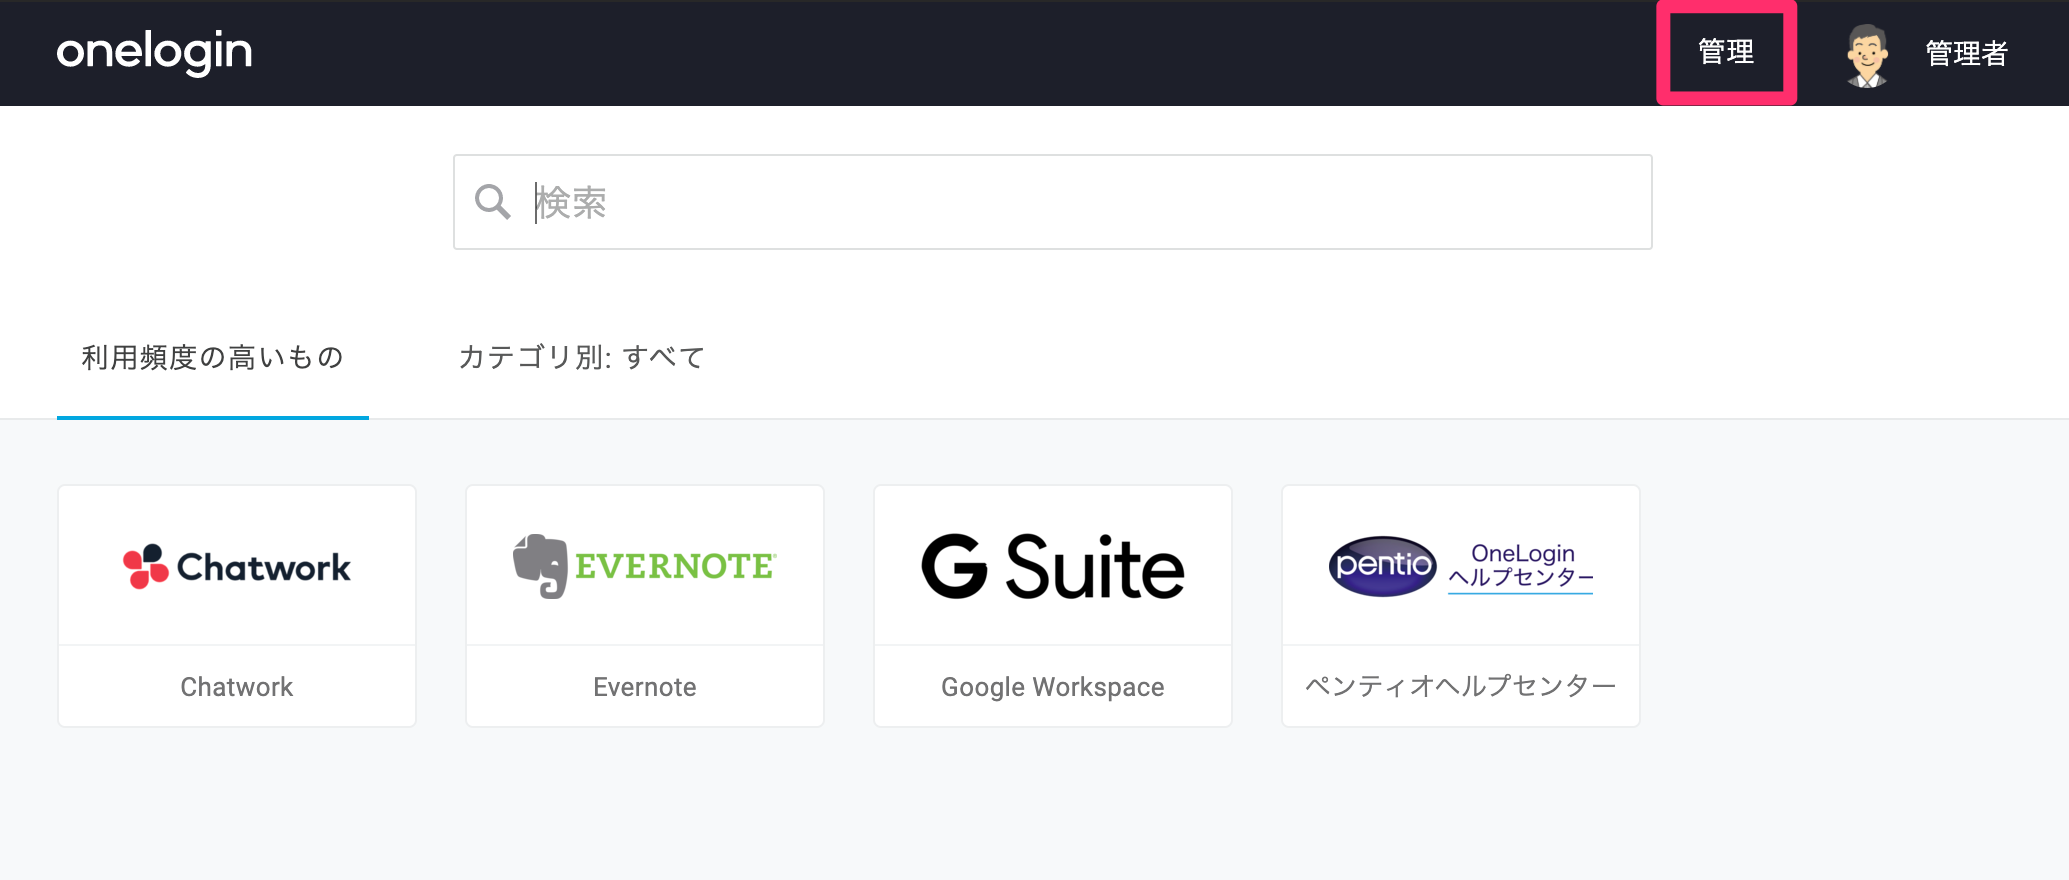
Task: Click the onelogin logo
Action: [x=154, y=52]
